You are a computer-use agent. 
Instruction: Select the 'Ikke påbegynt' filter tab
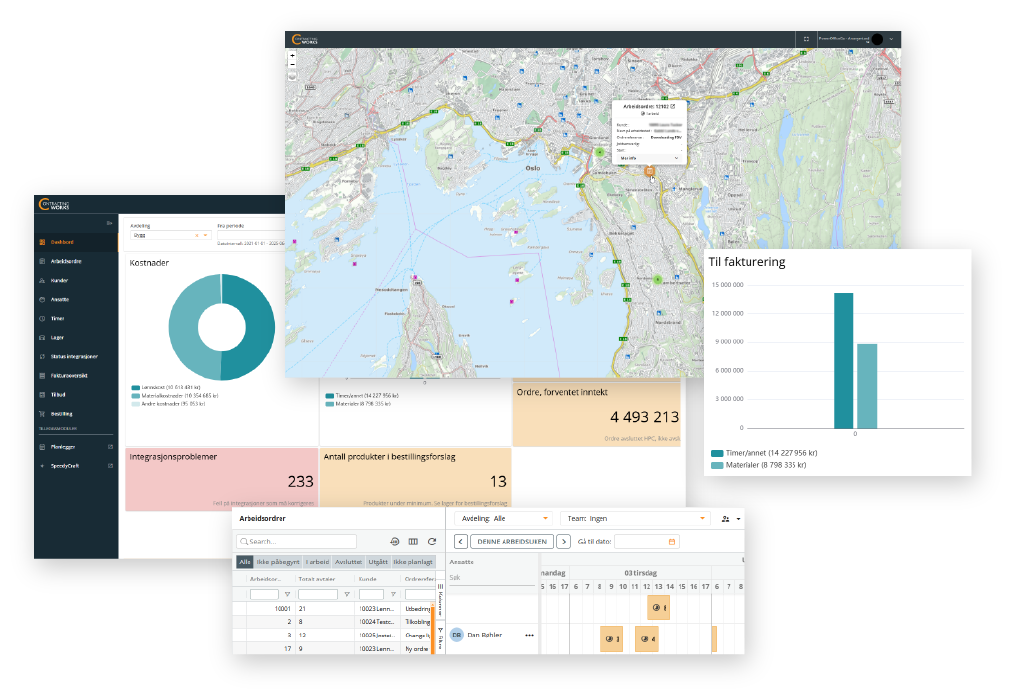tap(278, 562)
